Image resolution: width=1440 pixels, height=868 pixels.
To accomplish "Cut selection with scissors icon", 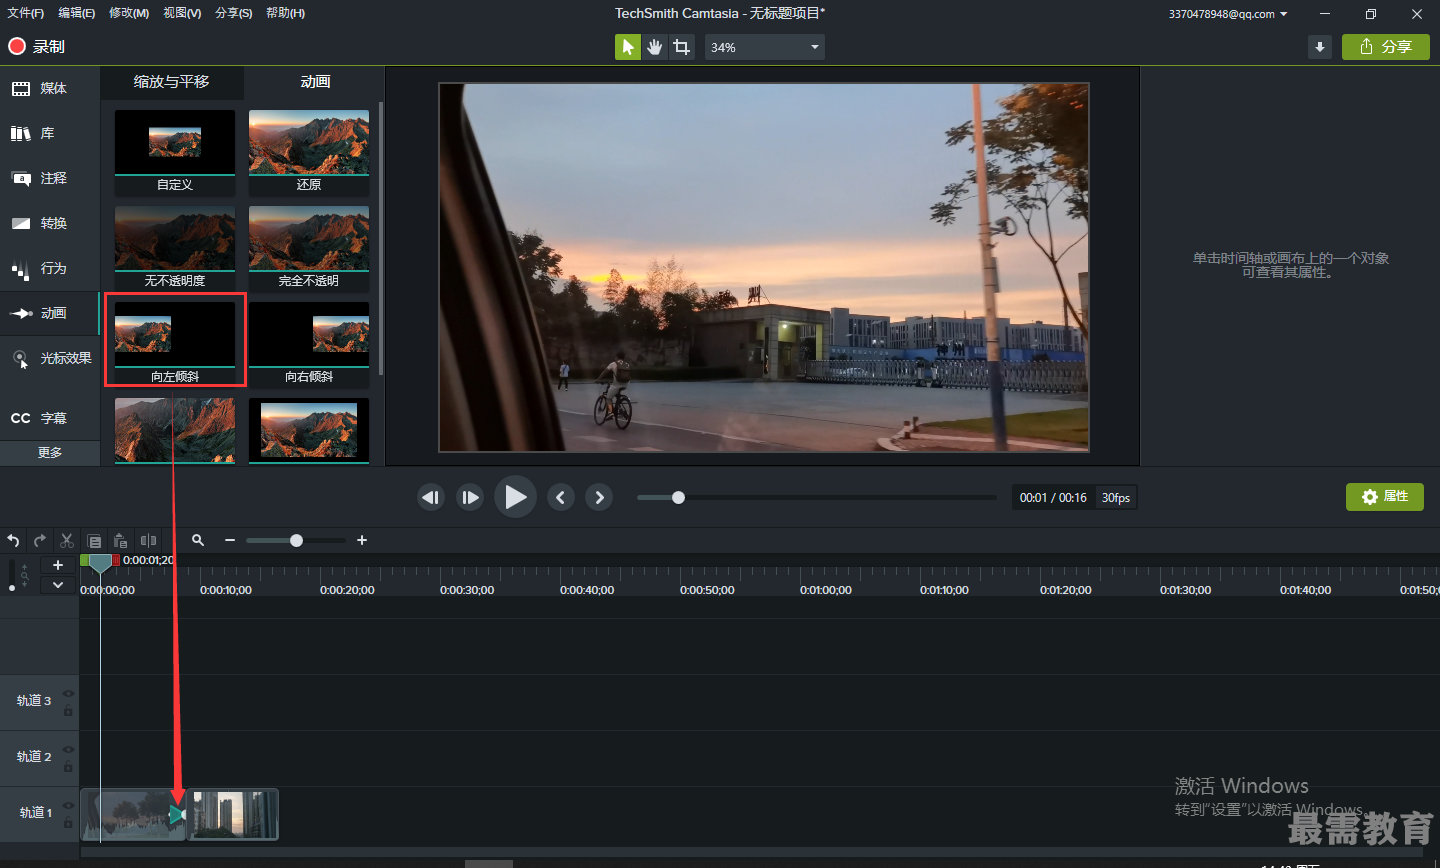I will tap(67, 540).
